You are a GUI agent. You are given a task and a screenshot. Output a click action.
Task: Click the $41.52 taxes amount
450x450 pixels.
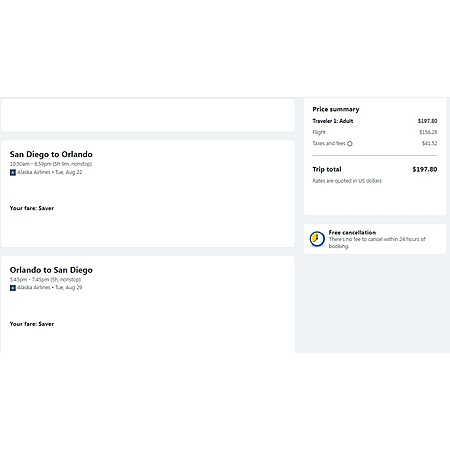click(429, 143)
